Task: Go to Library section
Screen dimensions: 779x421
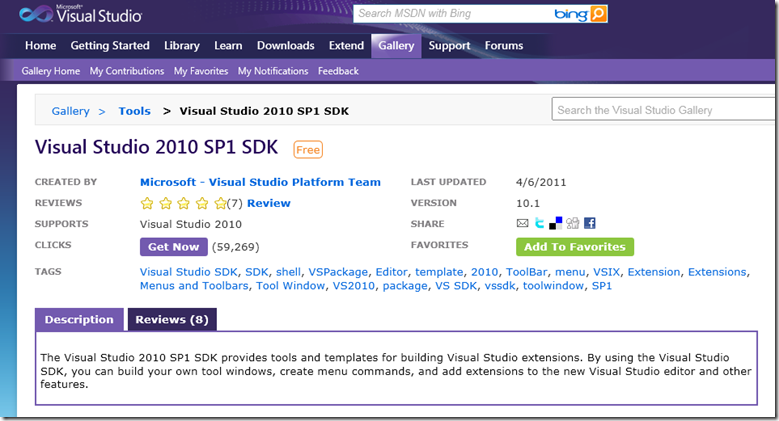Action: pos(182,46)
